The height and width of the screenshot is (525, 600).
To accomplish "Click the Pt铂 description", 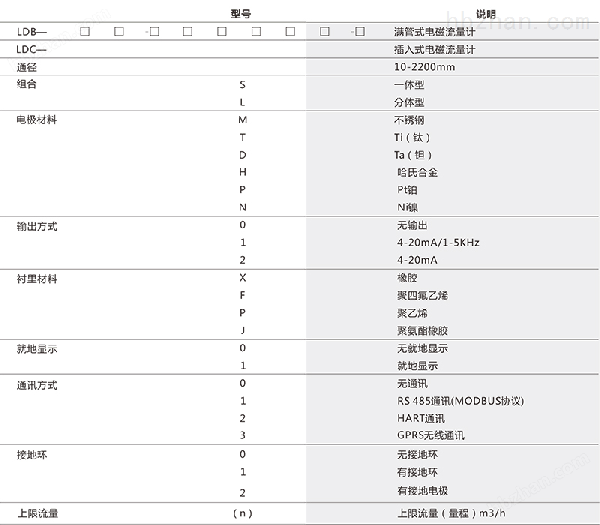I will (x=407, y=190).
